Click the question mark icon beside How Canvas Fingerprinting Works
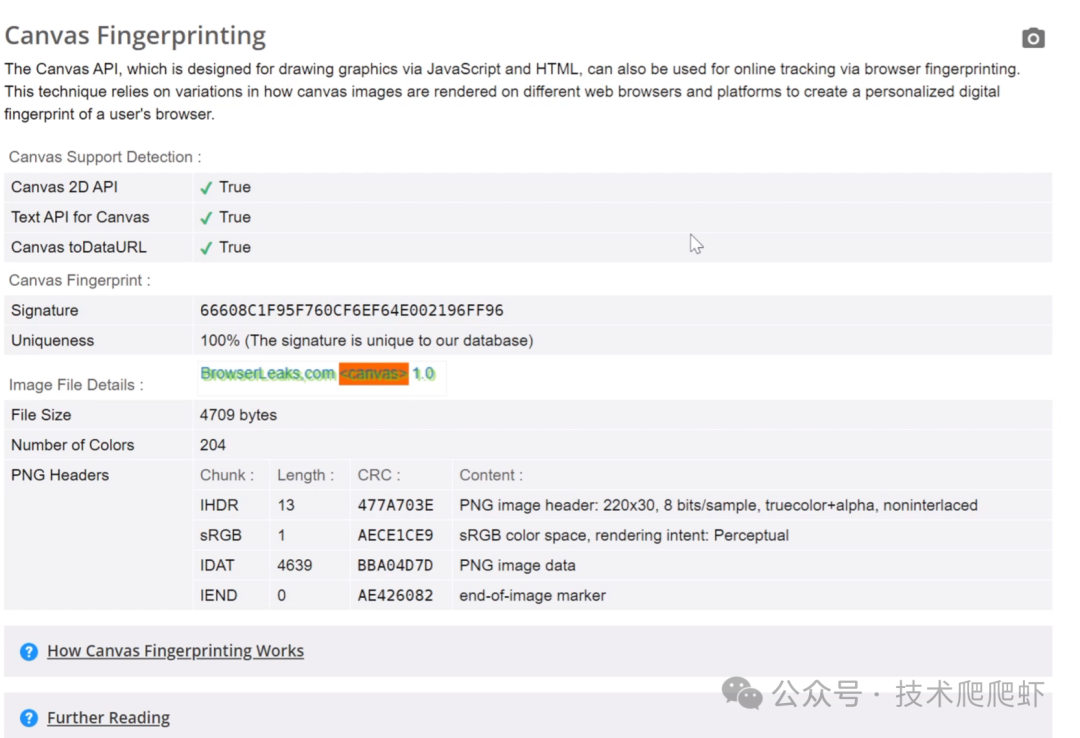Image resolution: width=1080 pixels, height=738 pixels. coord(29,651)
